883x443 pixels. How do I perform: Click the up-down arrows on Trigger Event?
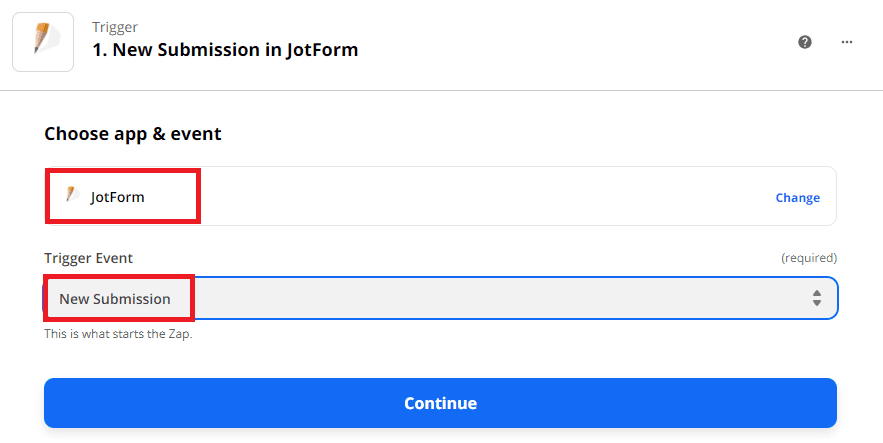click(817, 298)
